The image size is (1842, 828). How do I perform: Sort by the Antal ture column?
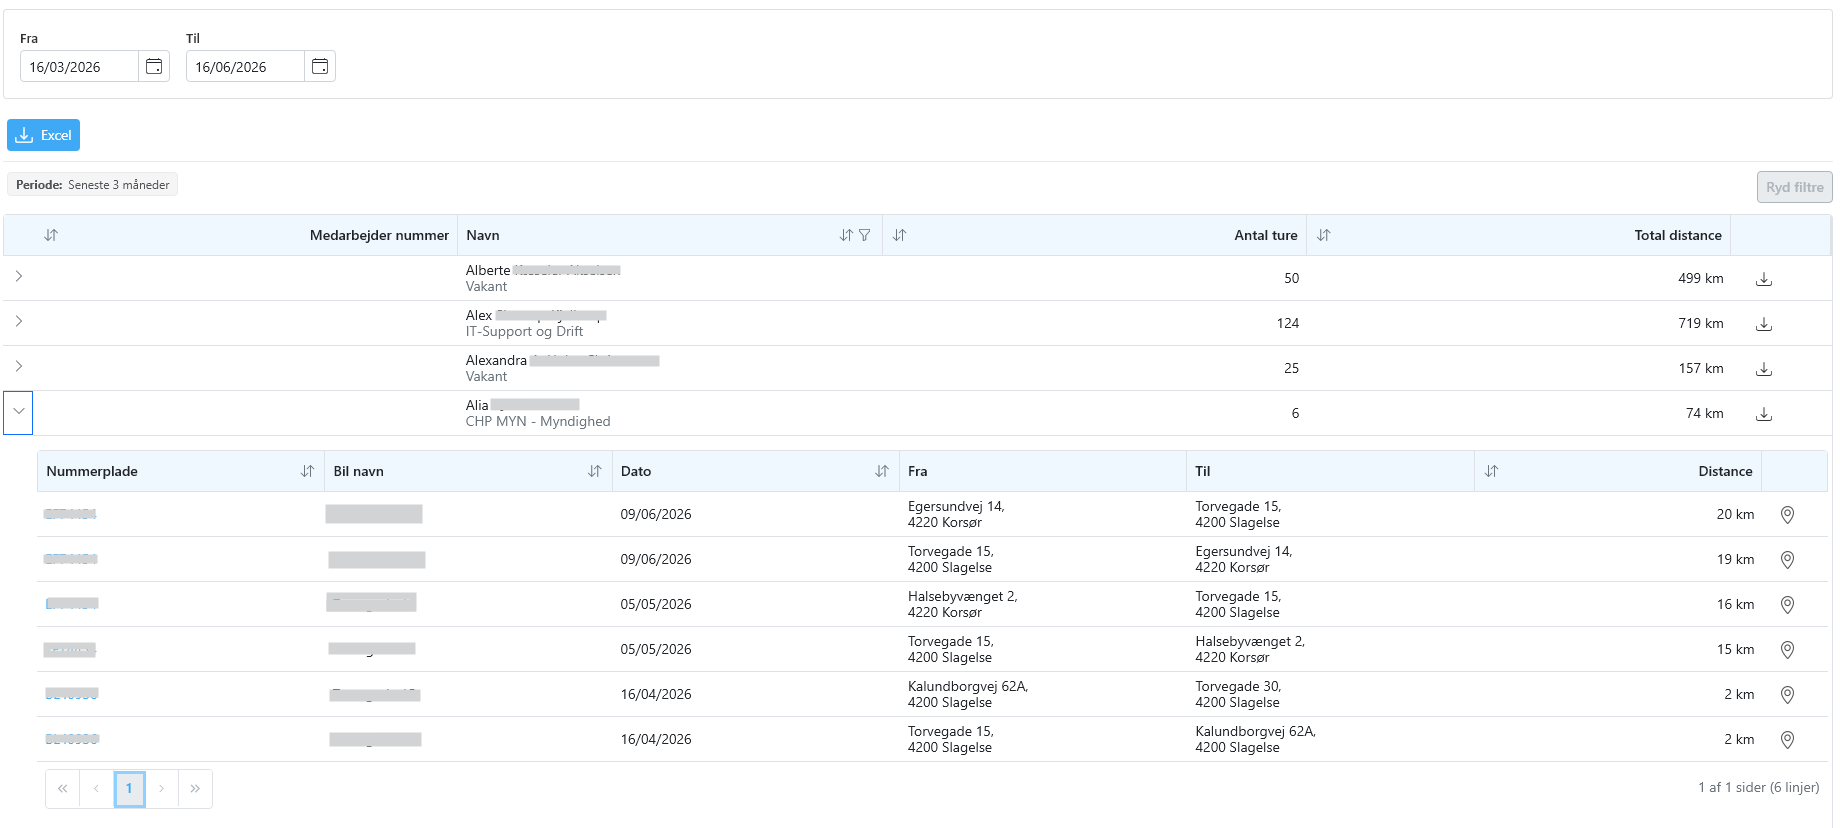coord(899,235)
